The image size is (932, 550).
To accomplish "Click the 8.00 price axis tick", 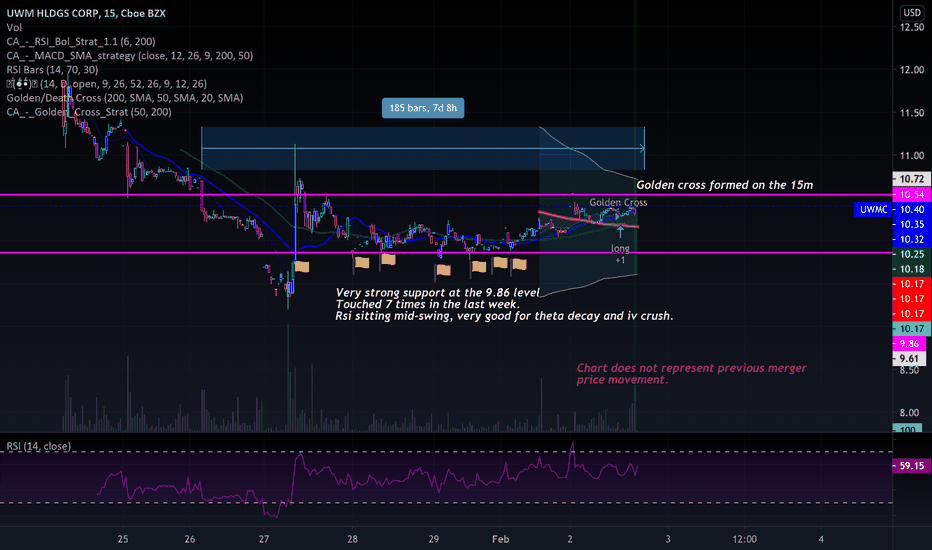I will (909, 413).
